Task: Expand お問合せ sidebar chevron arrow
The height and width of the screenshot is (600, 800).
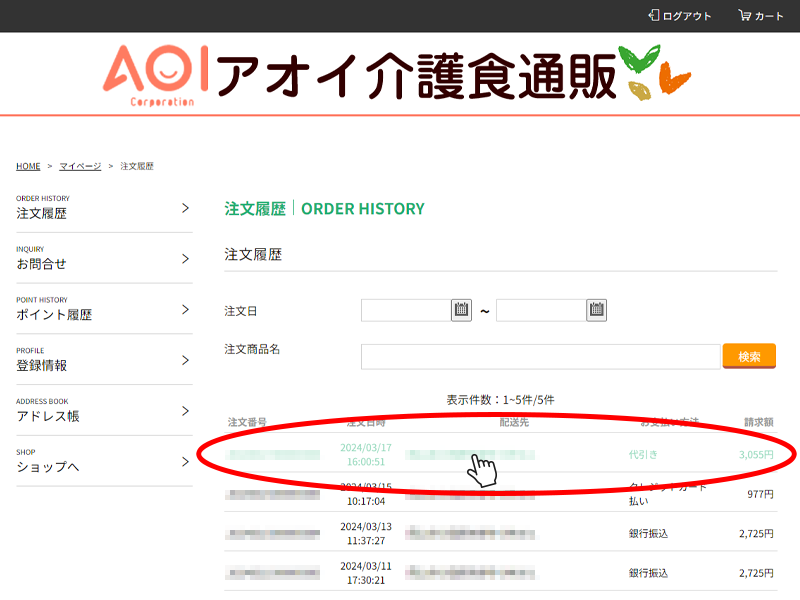Action: coord(185,259)
